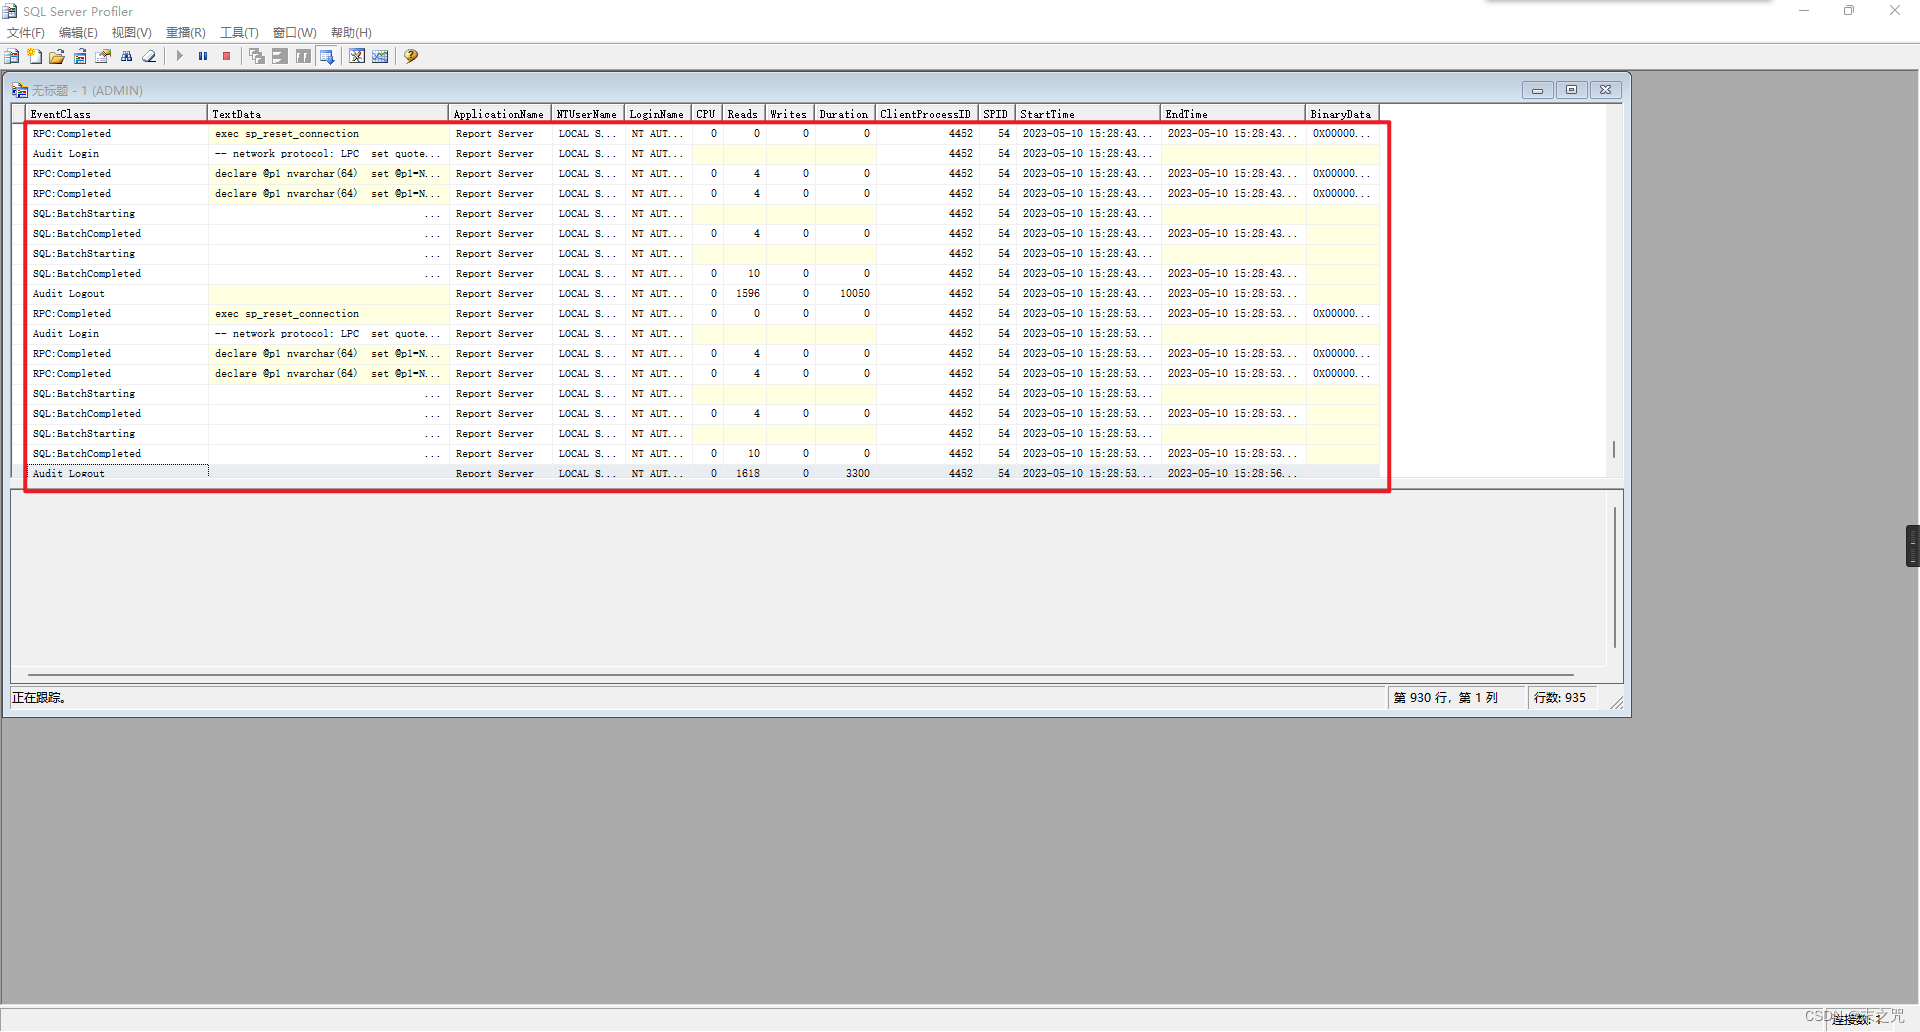This screenshot has height=1032, width=1920.
Task: Click the Duration cell showing 3300
Action: pos(846,474)
